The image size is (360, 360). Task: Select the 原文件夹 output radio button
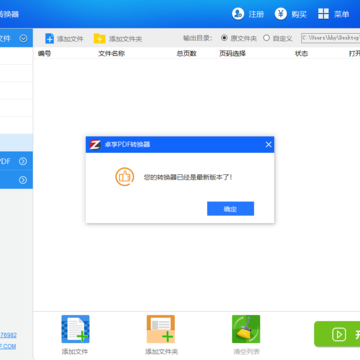pyautogui.click(x=224, y=38)
